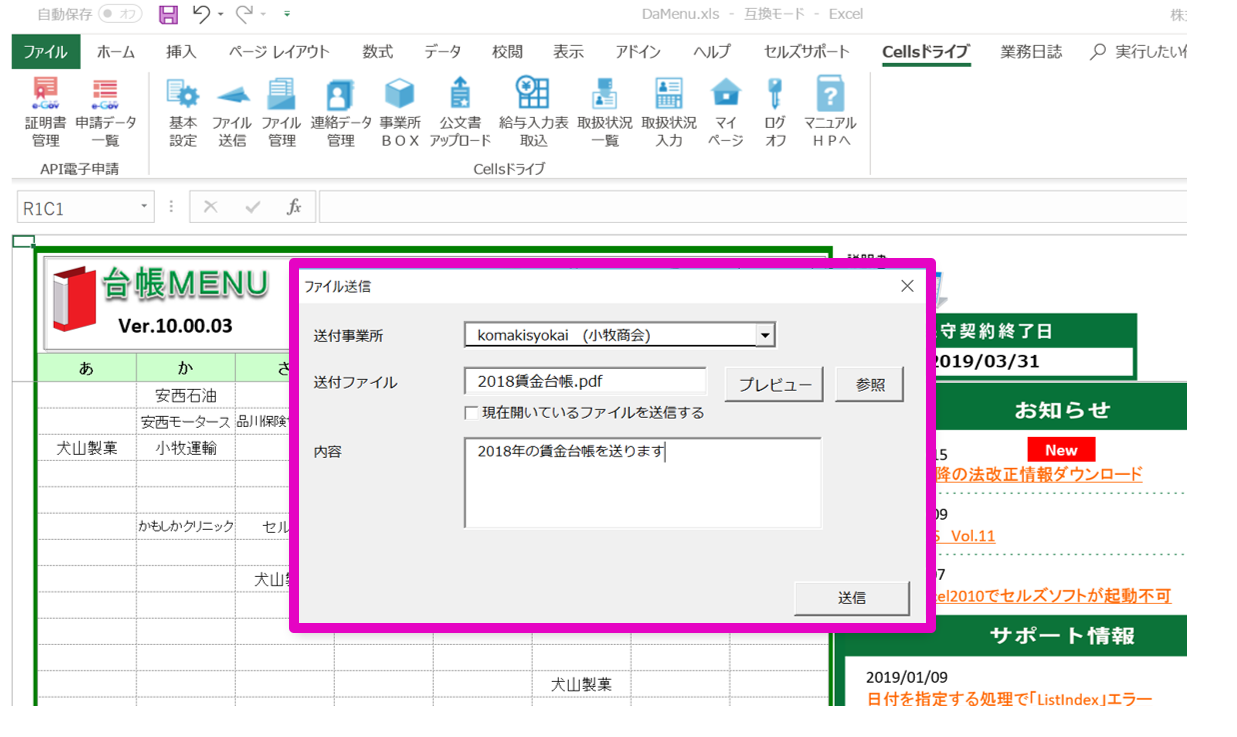This screenshot has height=737, width=1237.
Task: Click the かもしかクリニック cell
Action: coord(186,526)
